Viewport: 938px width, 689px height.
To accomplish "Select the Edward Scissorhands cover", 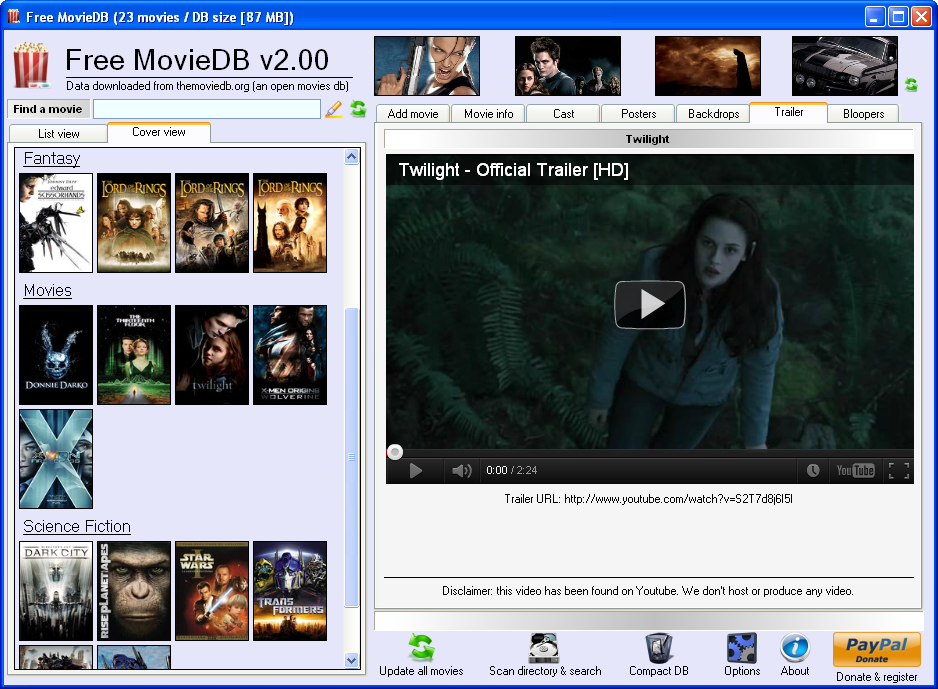I will (x=56, y=223).
